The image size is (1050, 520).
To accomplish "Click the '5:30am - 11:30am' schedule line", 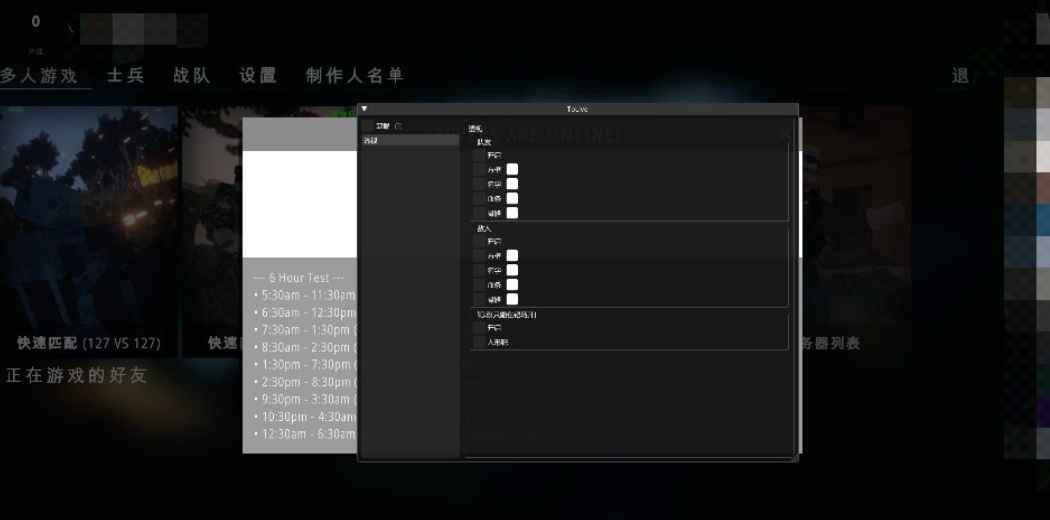I will [x=305, y=295].
